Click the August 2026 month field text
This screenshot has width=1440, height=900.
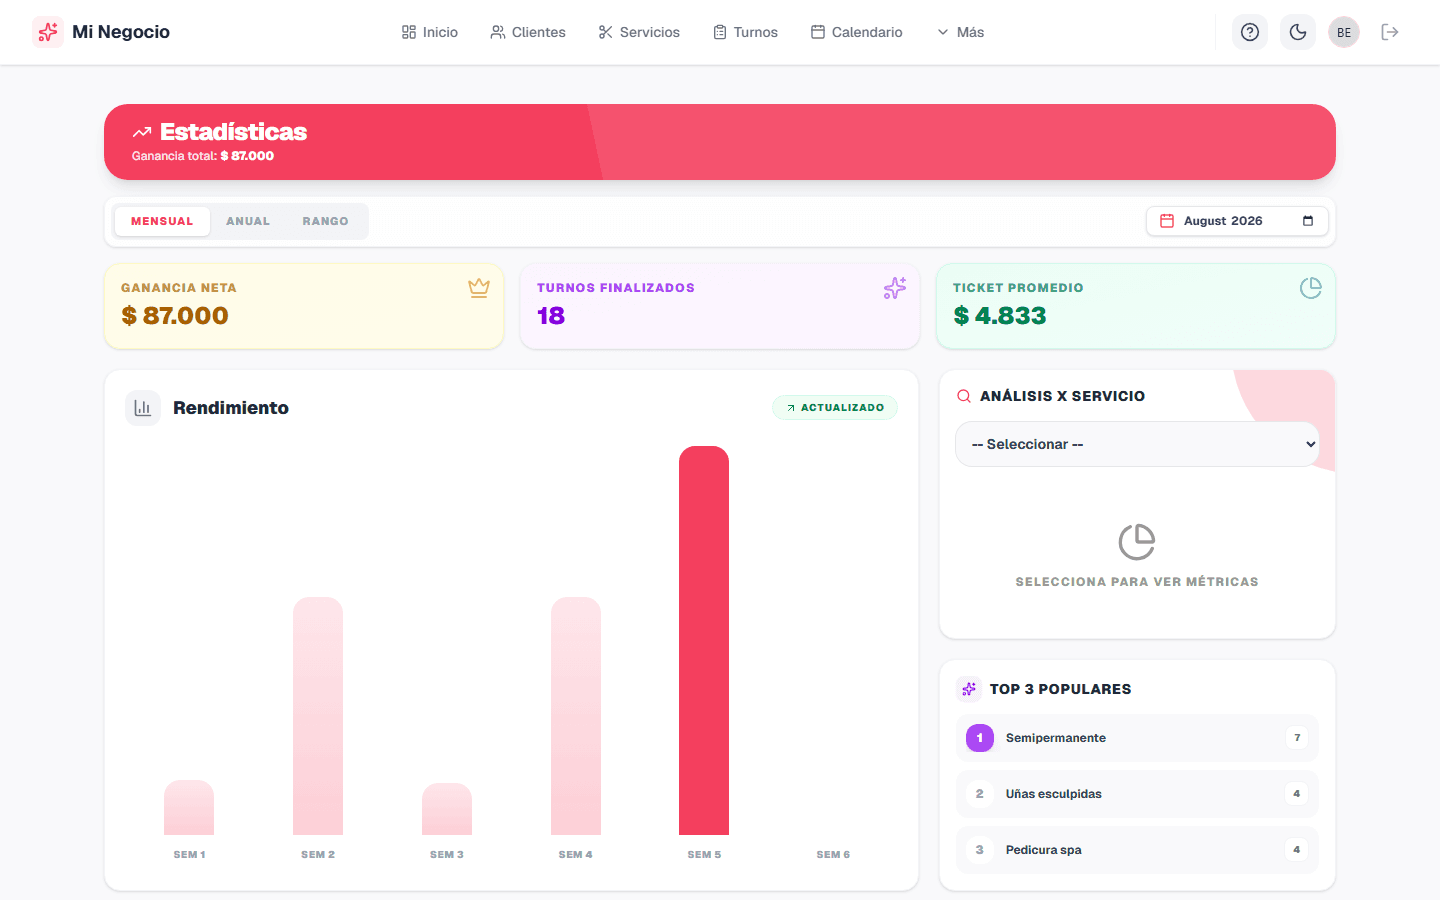point(1223,221)
